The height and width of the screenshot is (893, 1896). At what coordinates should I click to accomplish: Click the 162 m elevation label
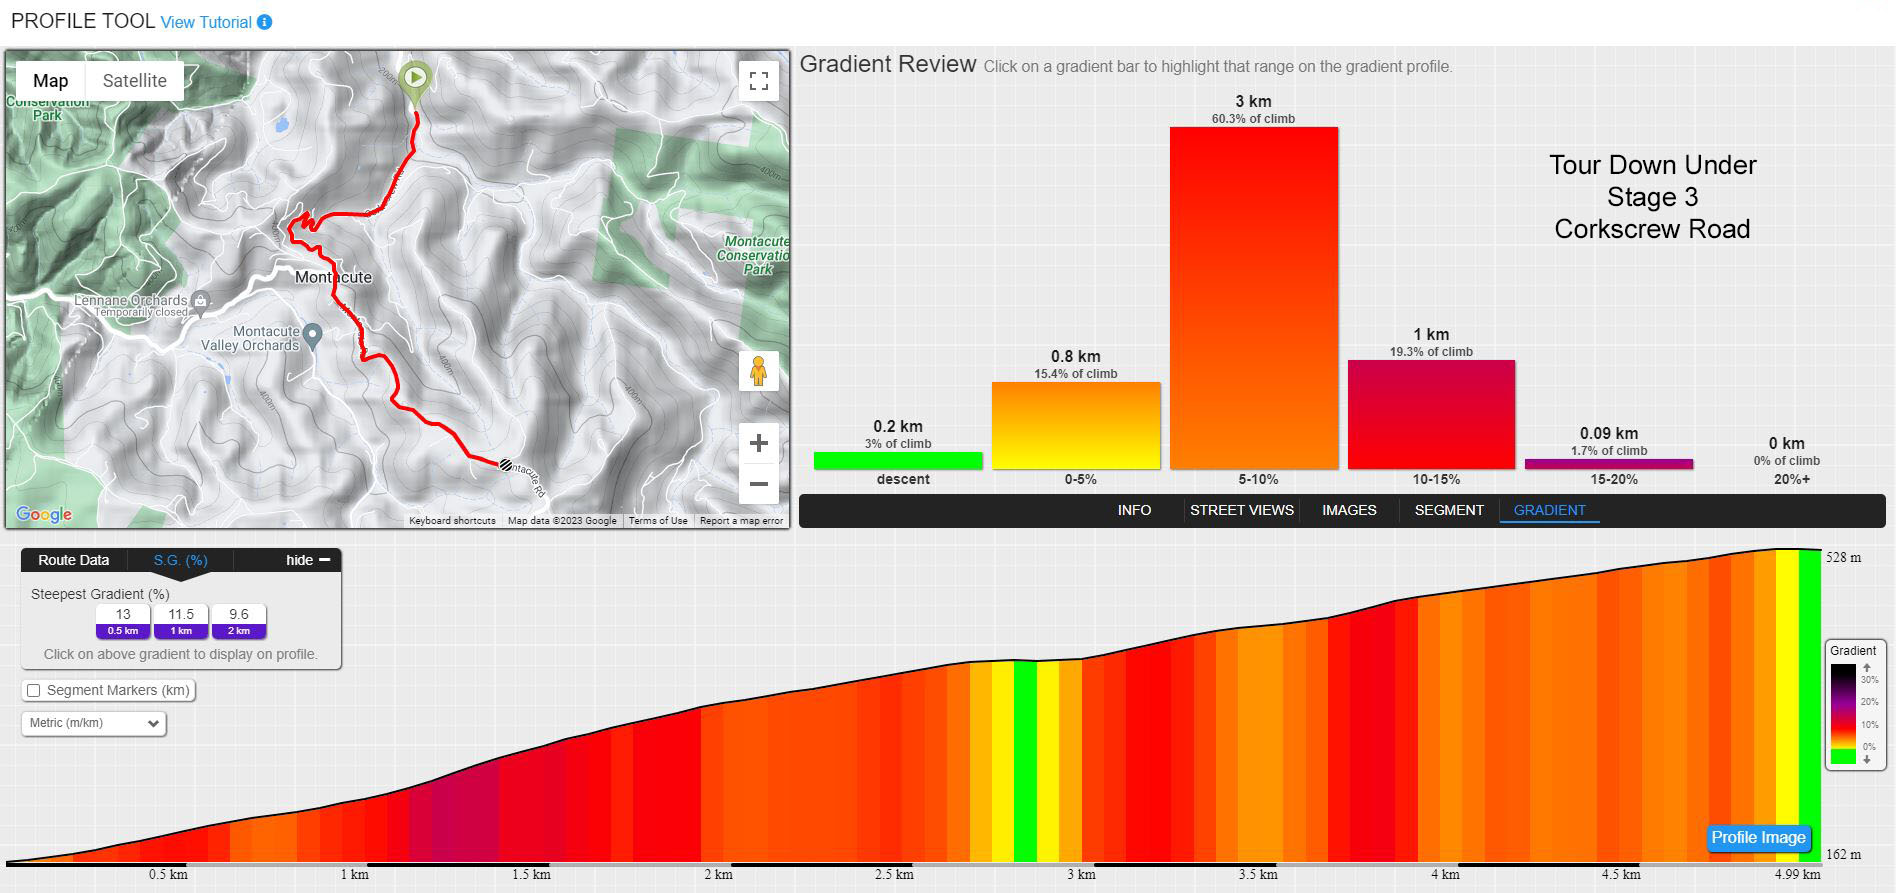coord(1843,854)
